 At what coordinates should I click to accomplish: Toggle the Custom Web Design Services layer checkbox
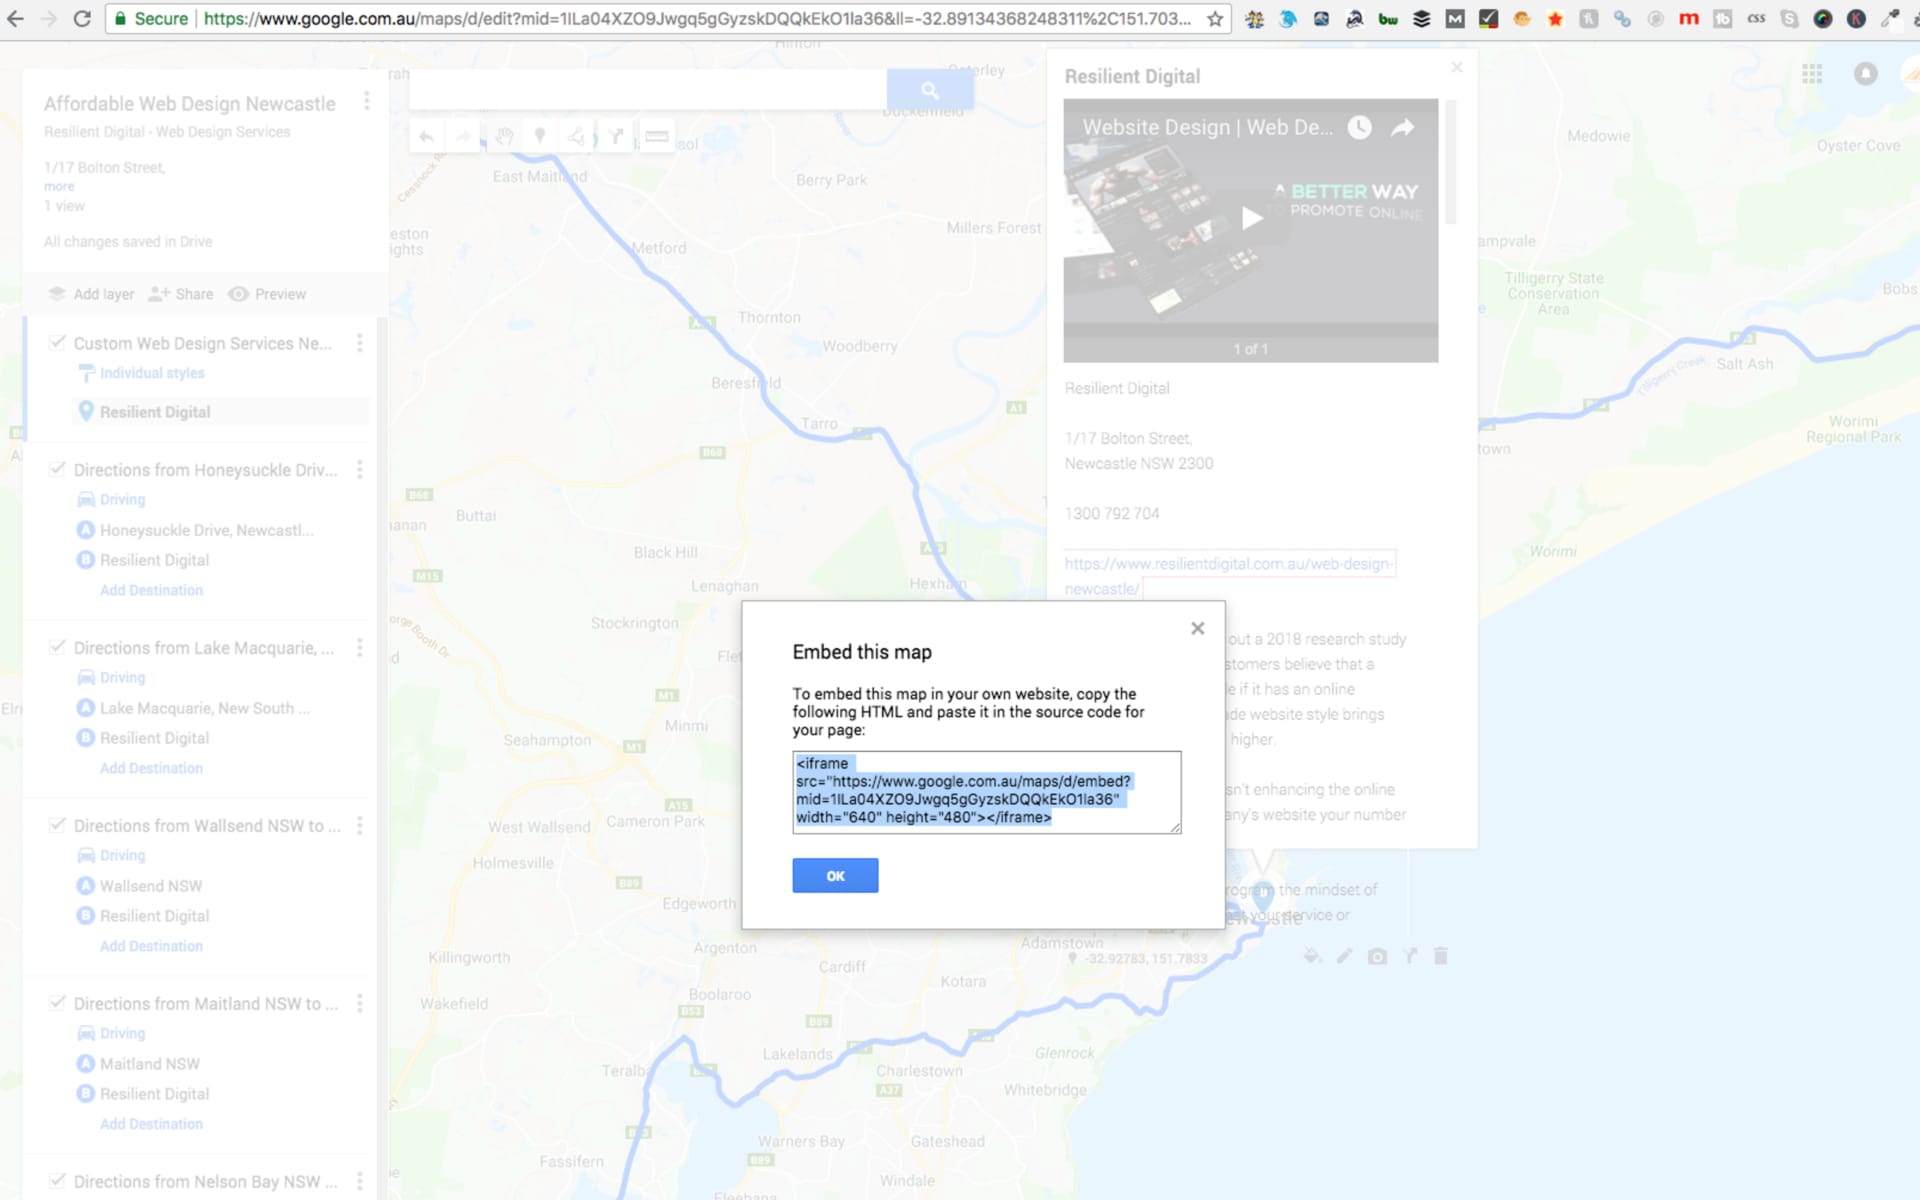coord(58,342)
